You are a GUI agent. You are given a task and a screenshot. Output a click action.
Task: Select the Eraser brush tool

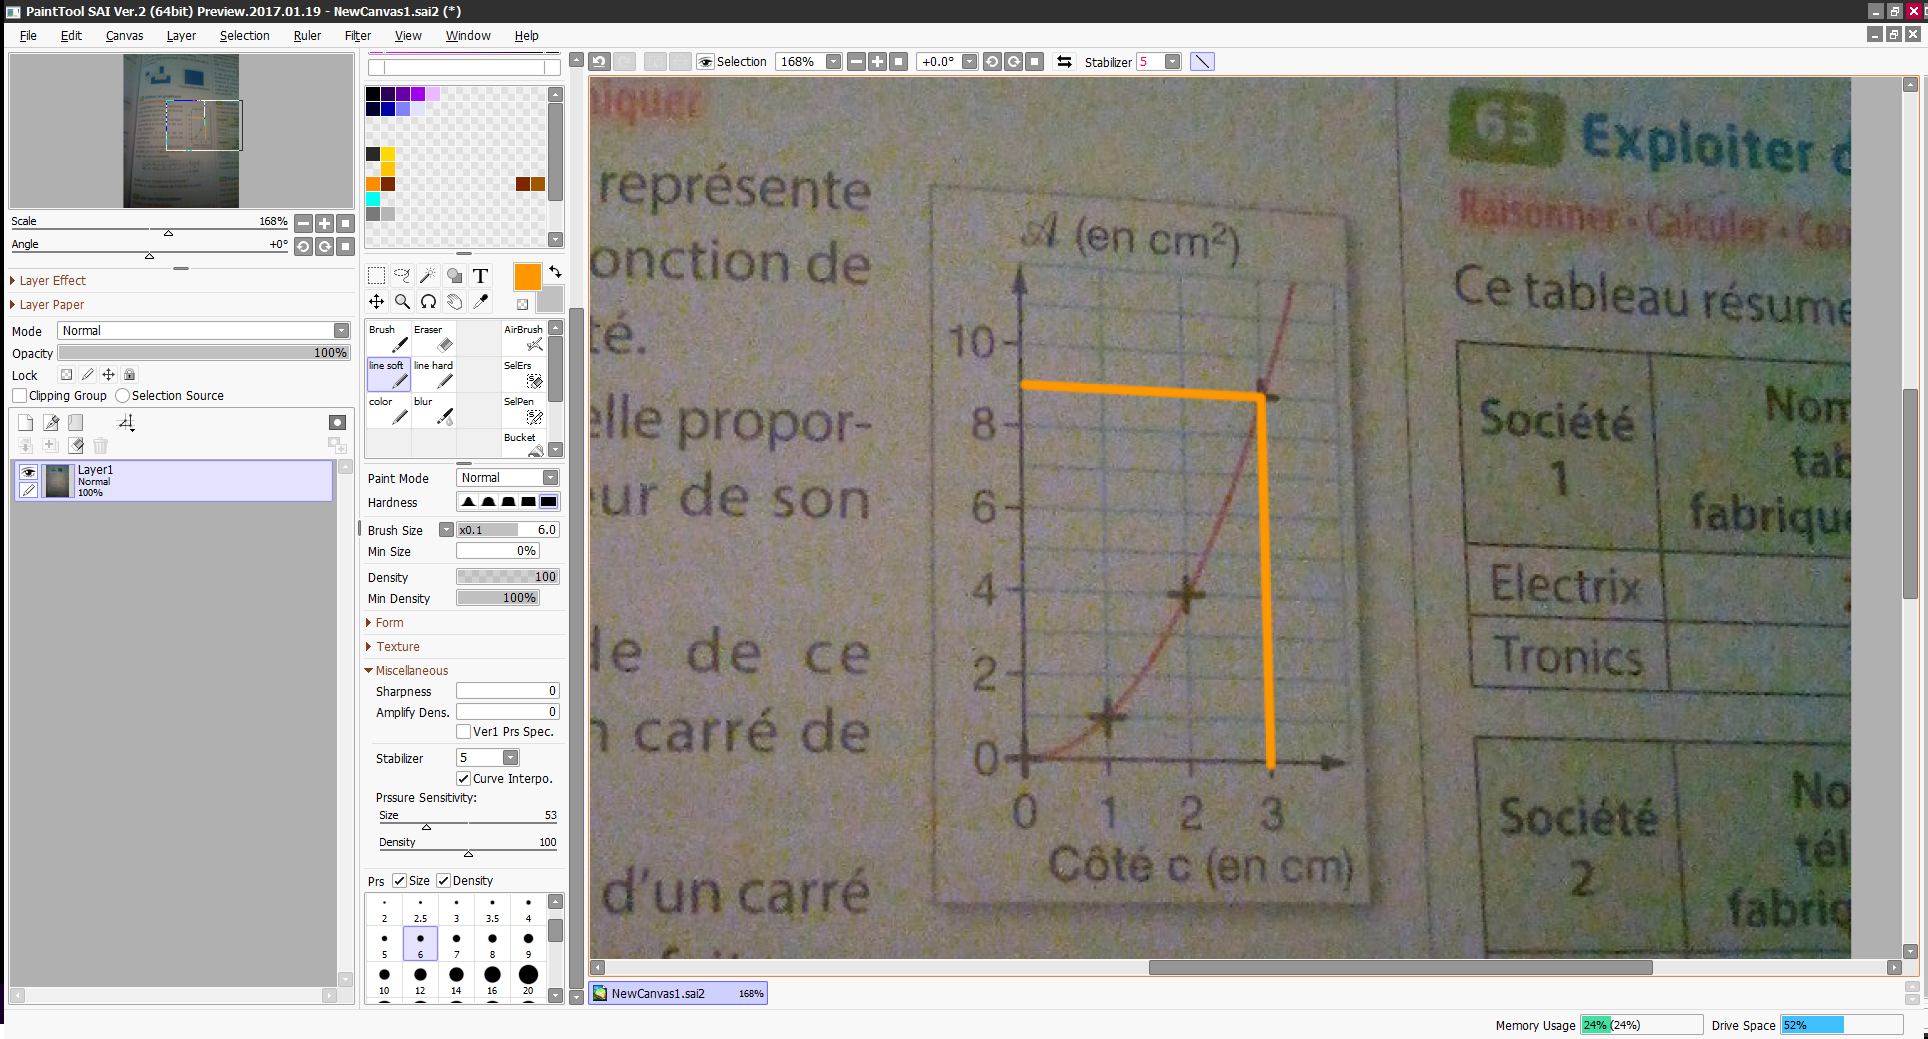pos(434,338)
